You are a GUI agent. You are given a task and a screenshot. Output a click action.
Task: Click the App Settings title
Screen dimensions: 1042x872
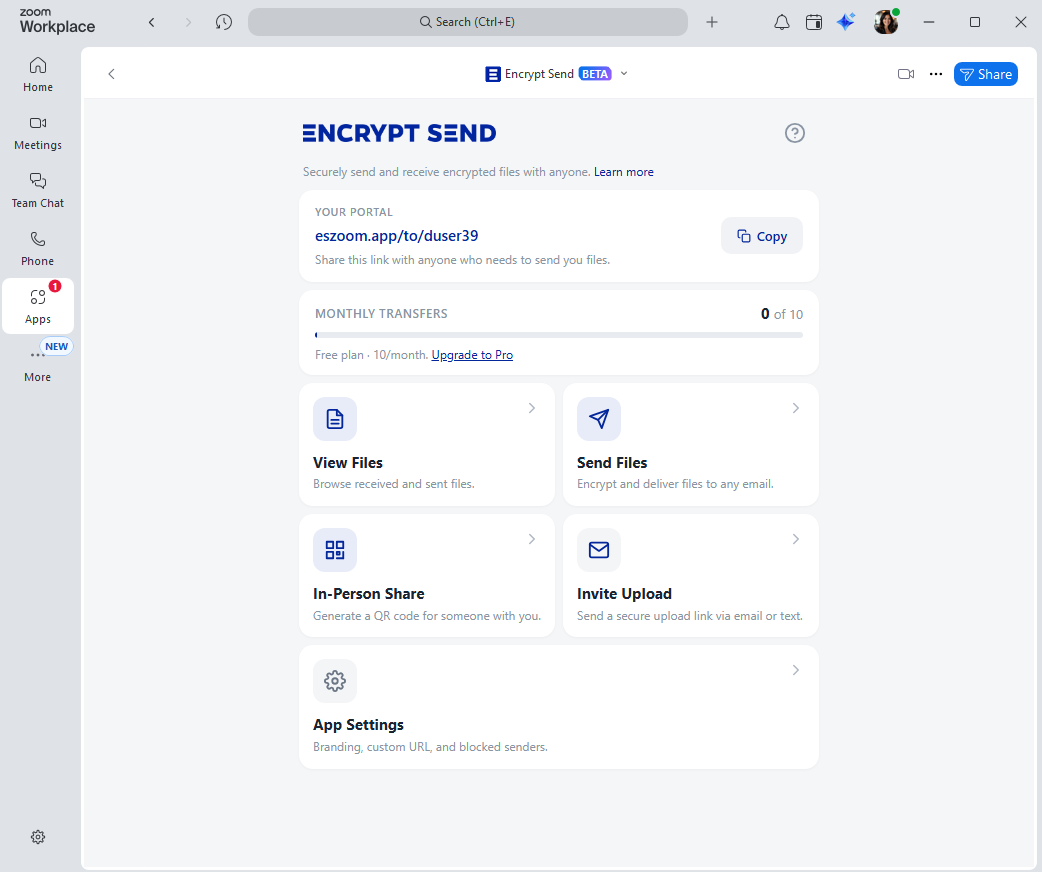click(358, 724)
